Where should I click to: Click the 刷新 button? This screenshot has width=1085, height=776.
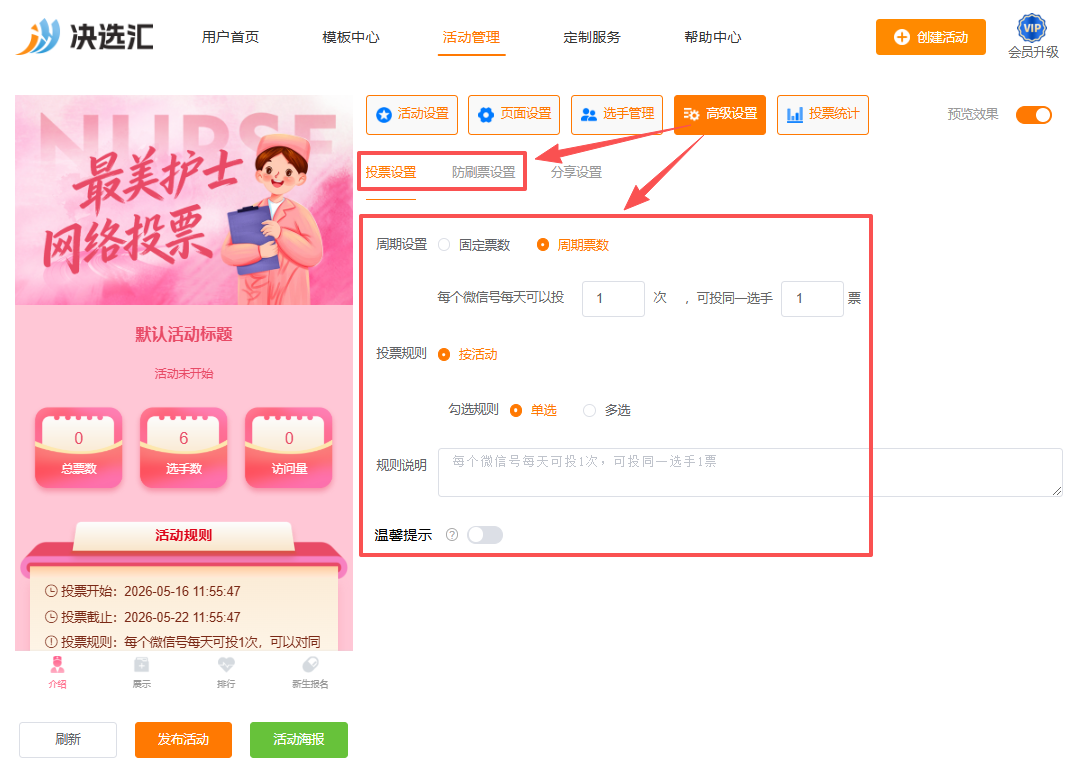tap(68, 739)
